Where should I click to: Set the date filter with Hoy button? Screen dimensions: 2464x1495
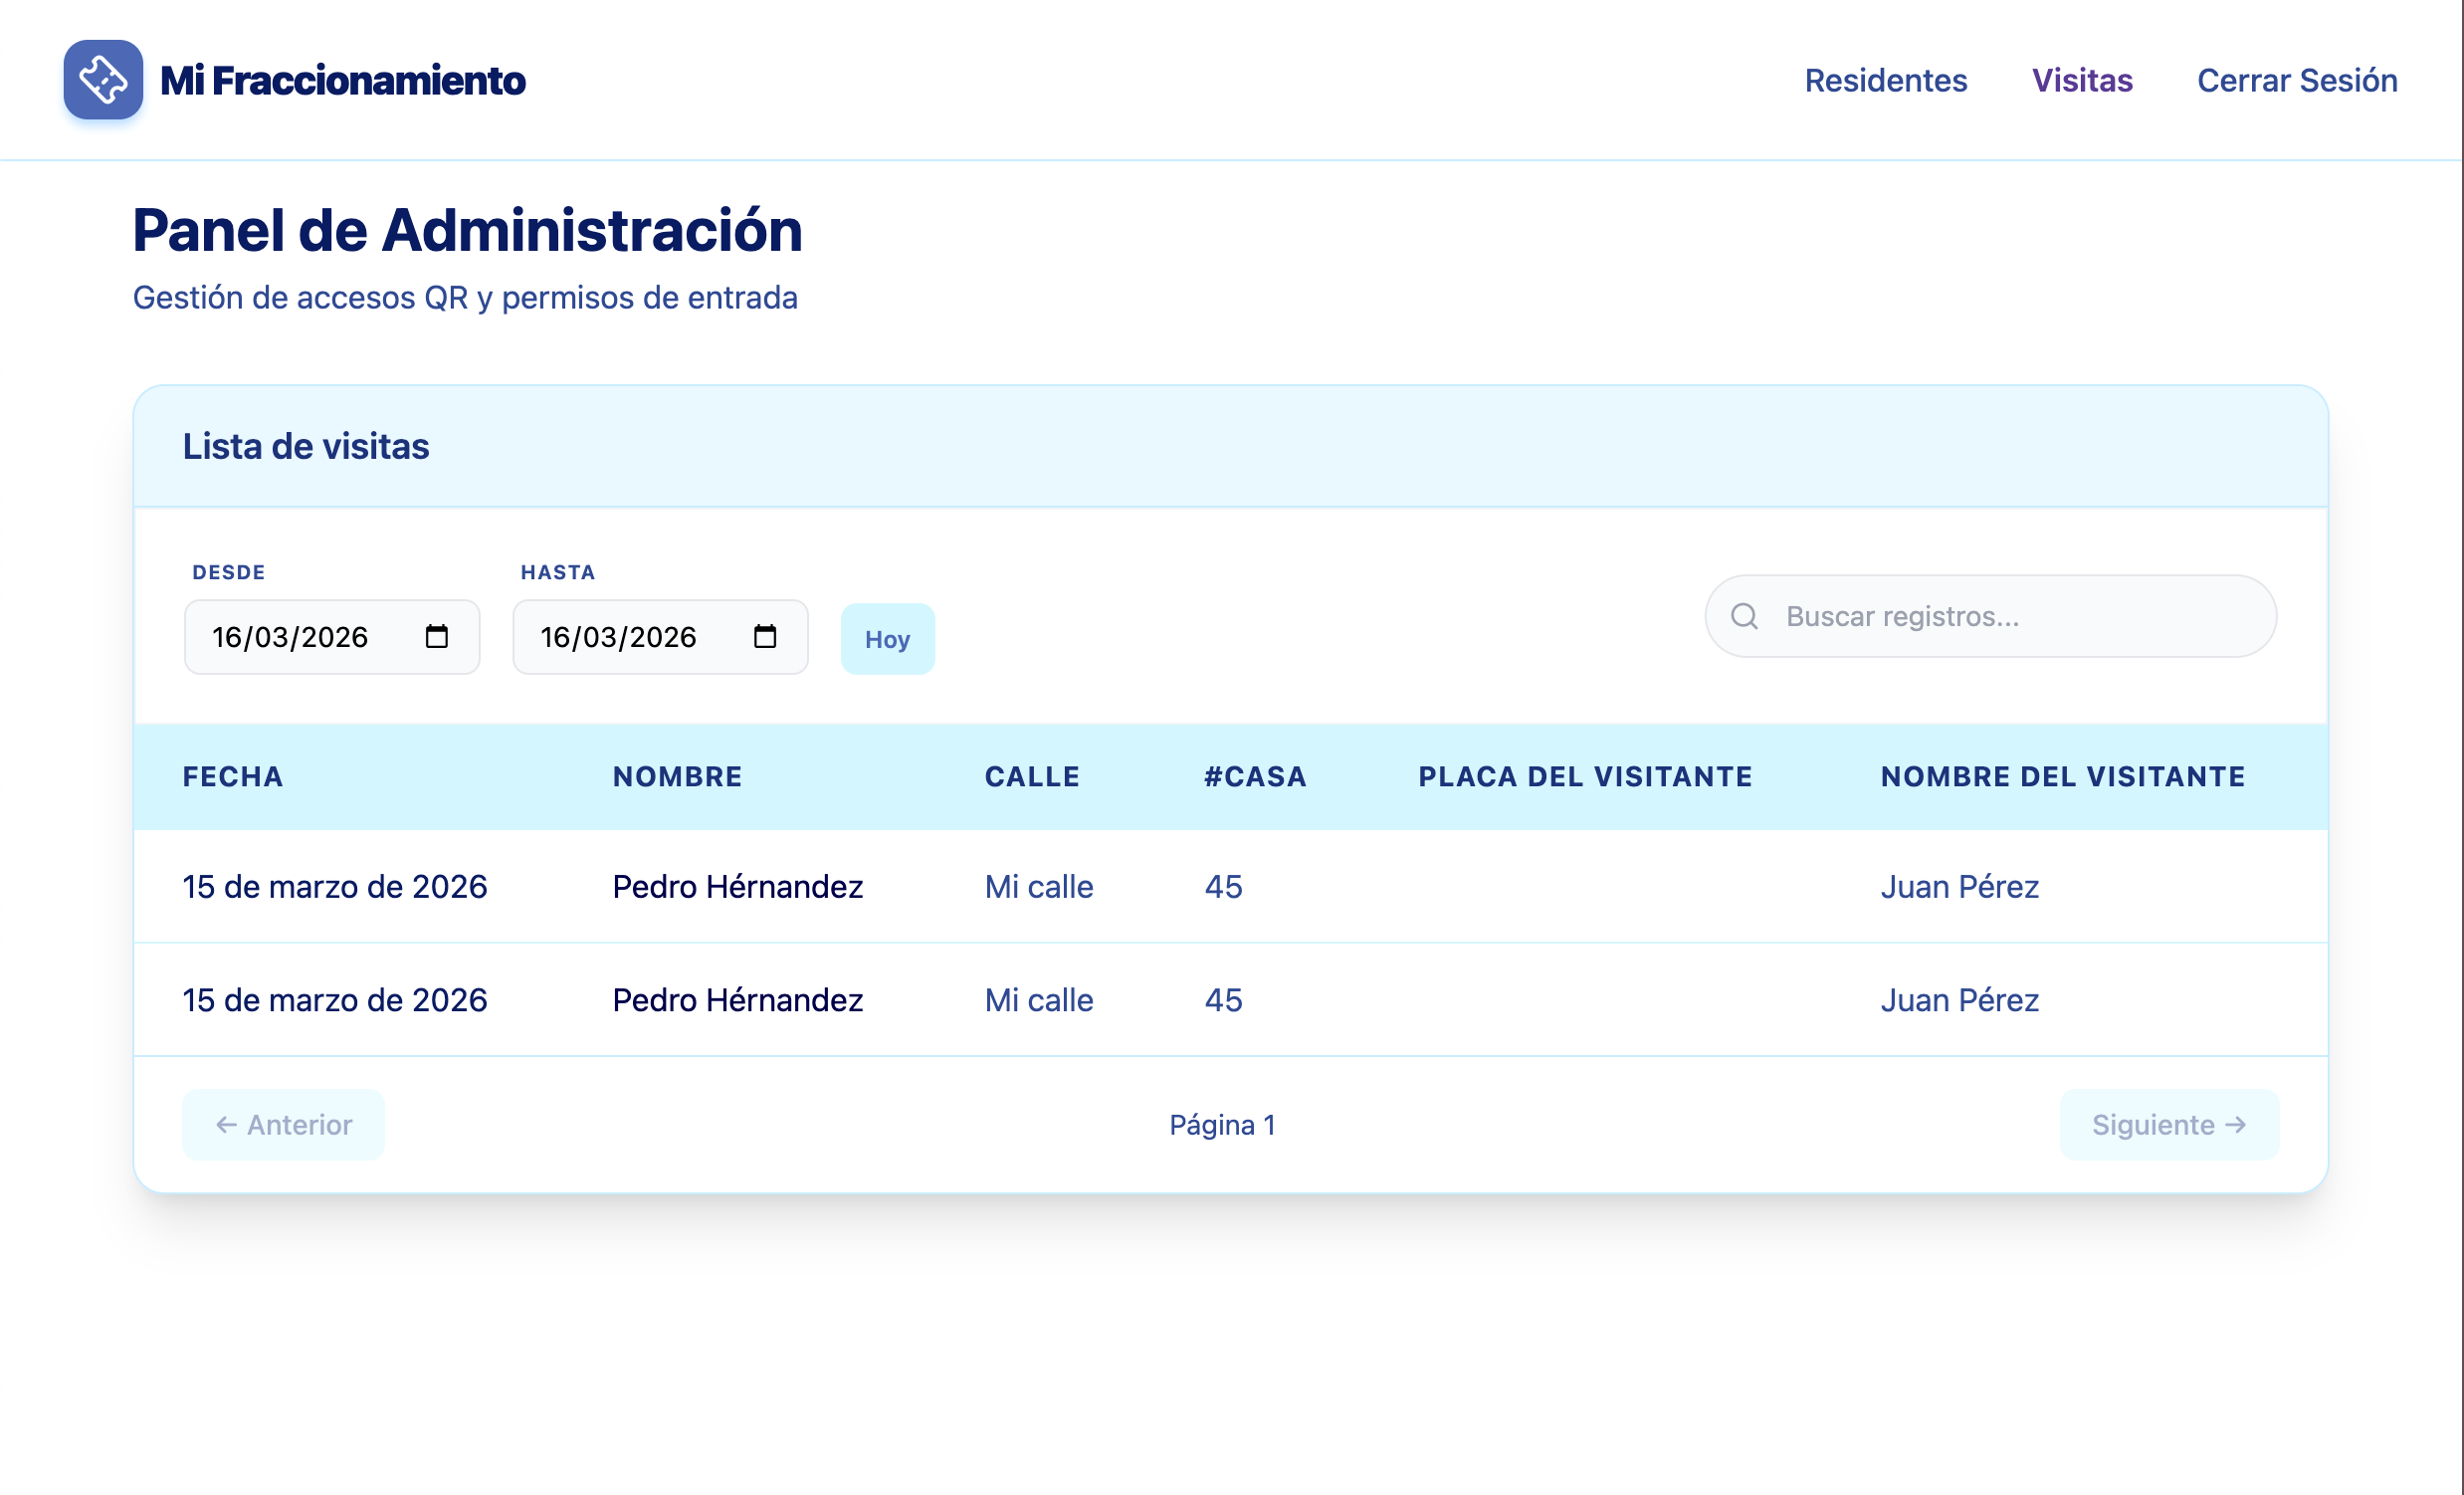click(x=887, y=639)
